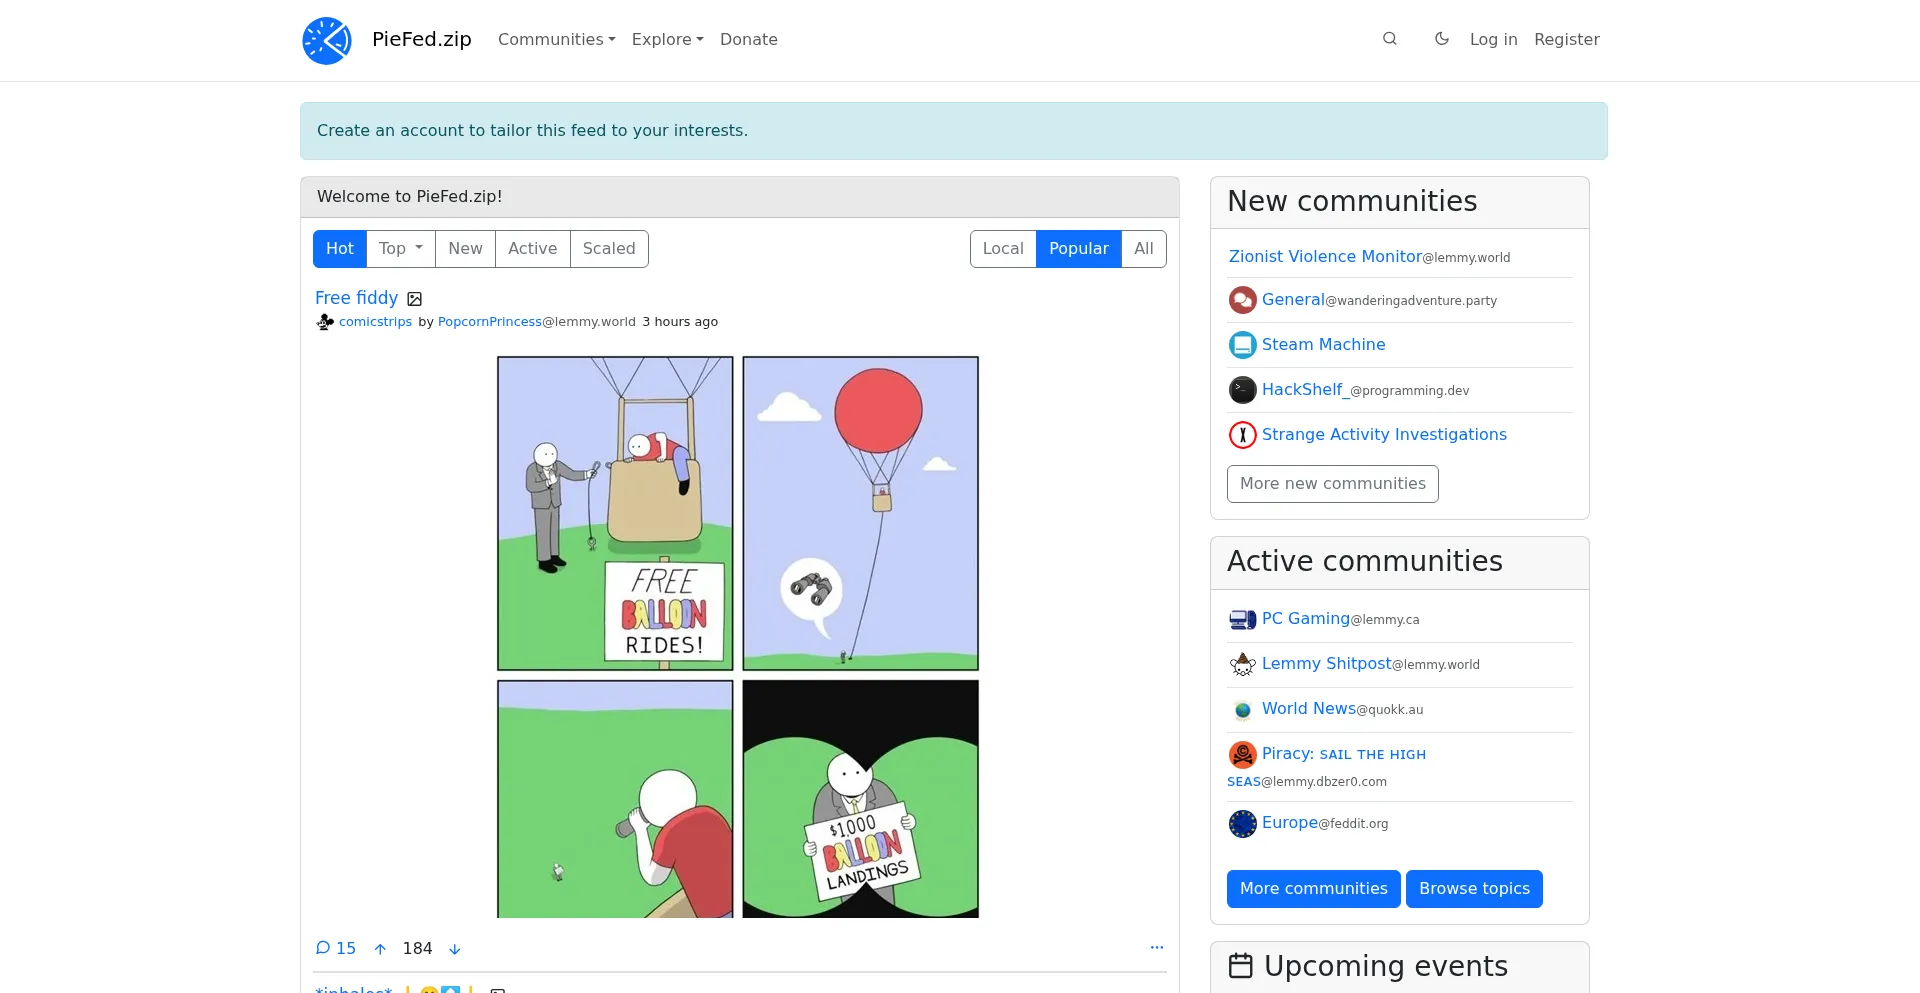Click the World News globe icon
This screenshot has height=993, width=1920.
pos(1243,710)
